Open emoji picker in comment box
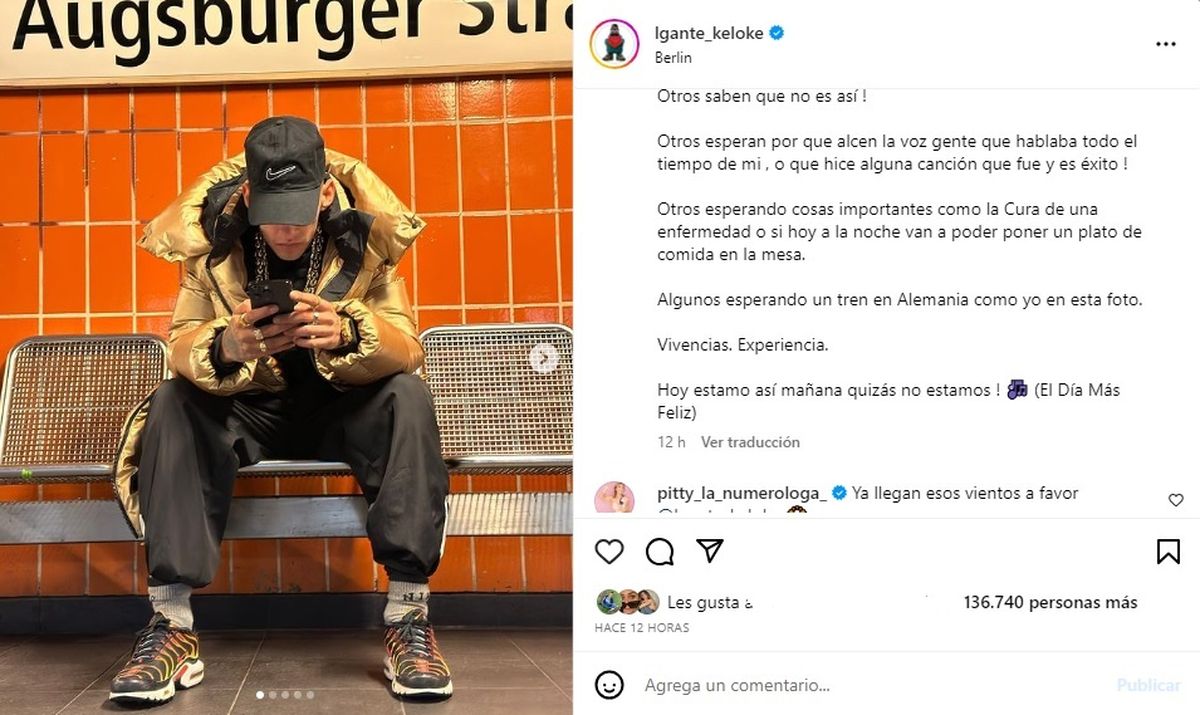The image size is (1200, 715). pos(609,685)
